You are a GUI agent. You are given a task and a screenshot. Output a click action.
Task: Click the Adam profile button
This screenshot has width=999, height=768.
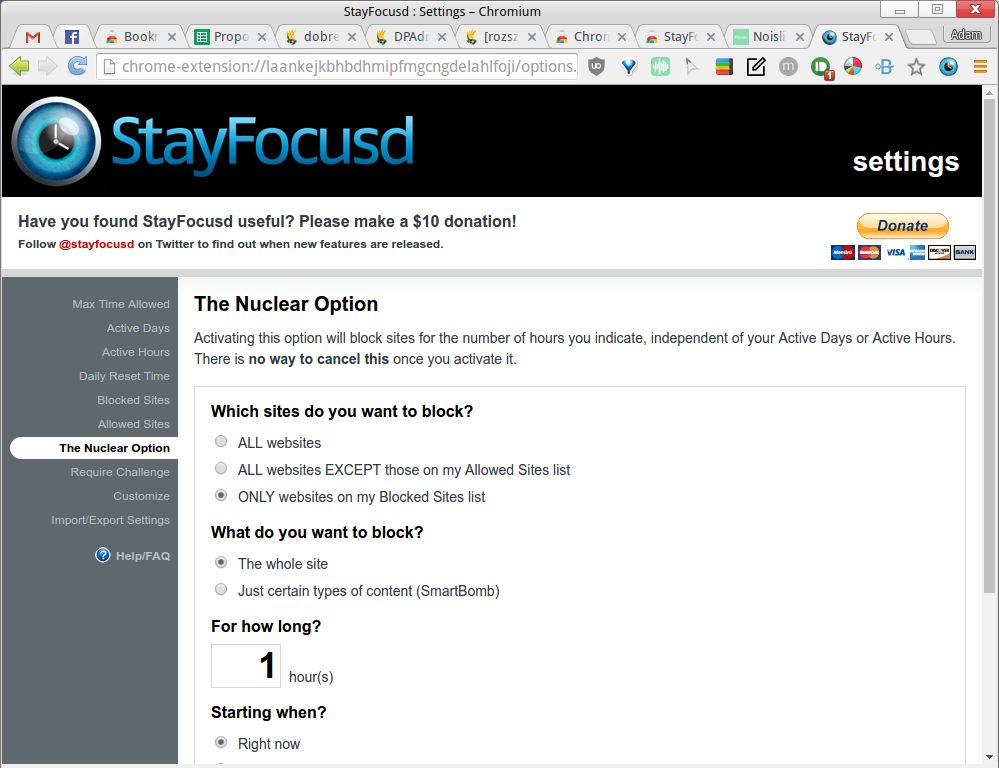[966, 34]
